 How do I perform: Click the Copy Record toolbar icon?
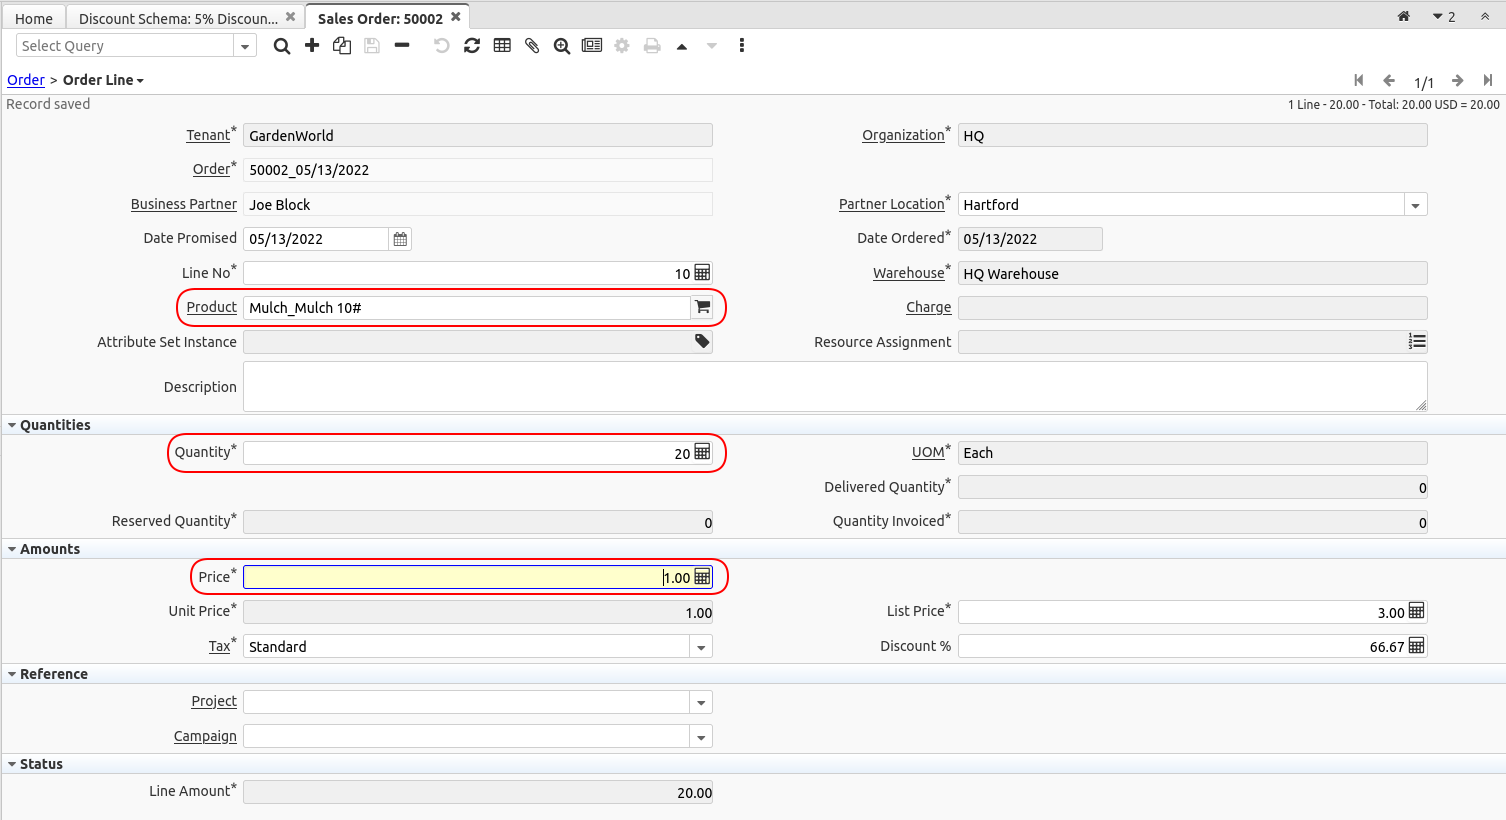click(342, 46)
